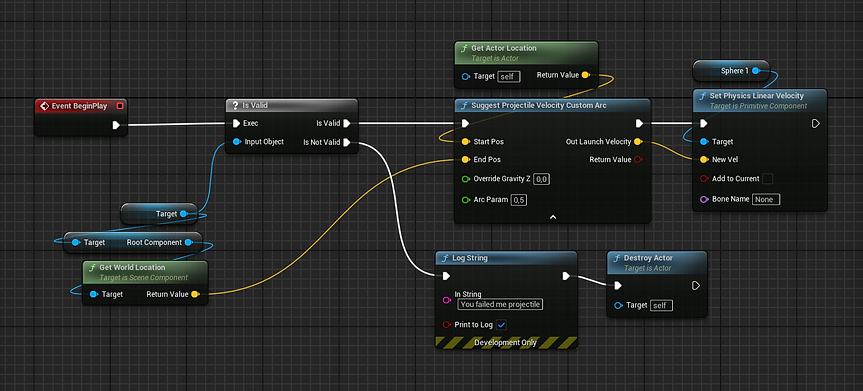Click Arc Param value field
The height and width of the screenshot is (391, 863).
pyautogui.click(x=518, y=200)
